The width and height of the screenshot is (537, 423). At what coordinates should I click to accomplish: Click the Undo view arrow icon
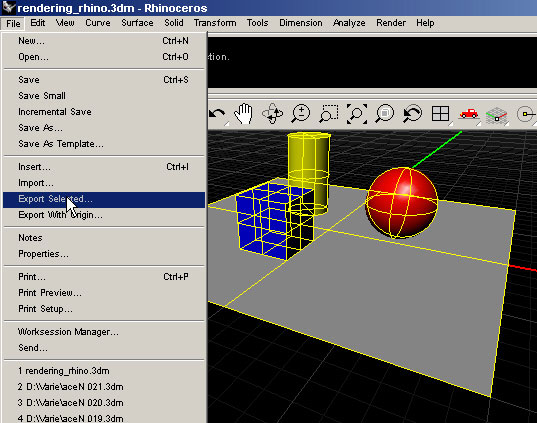click(217, 114)
